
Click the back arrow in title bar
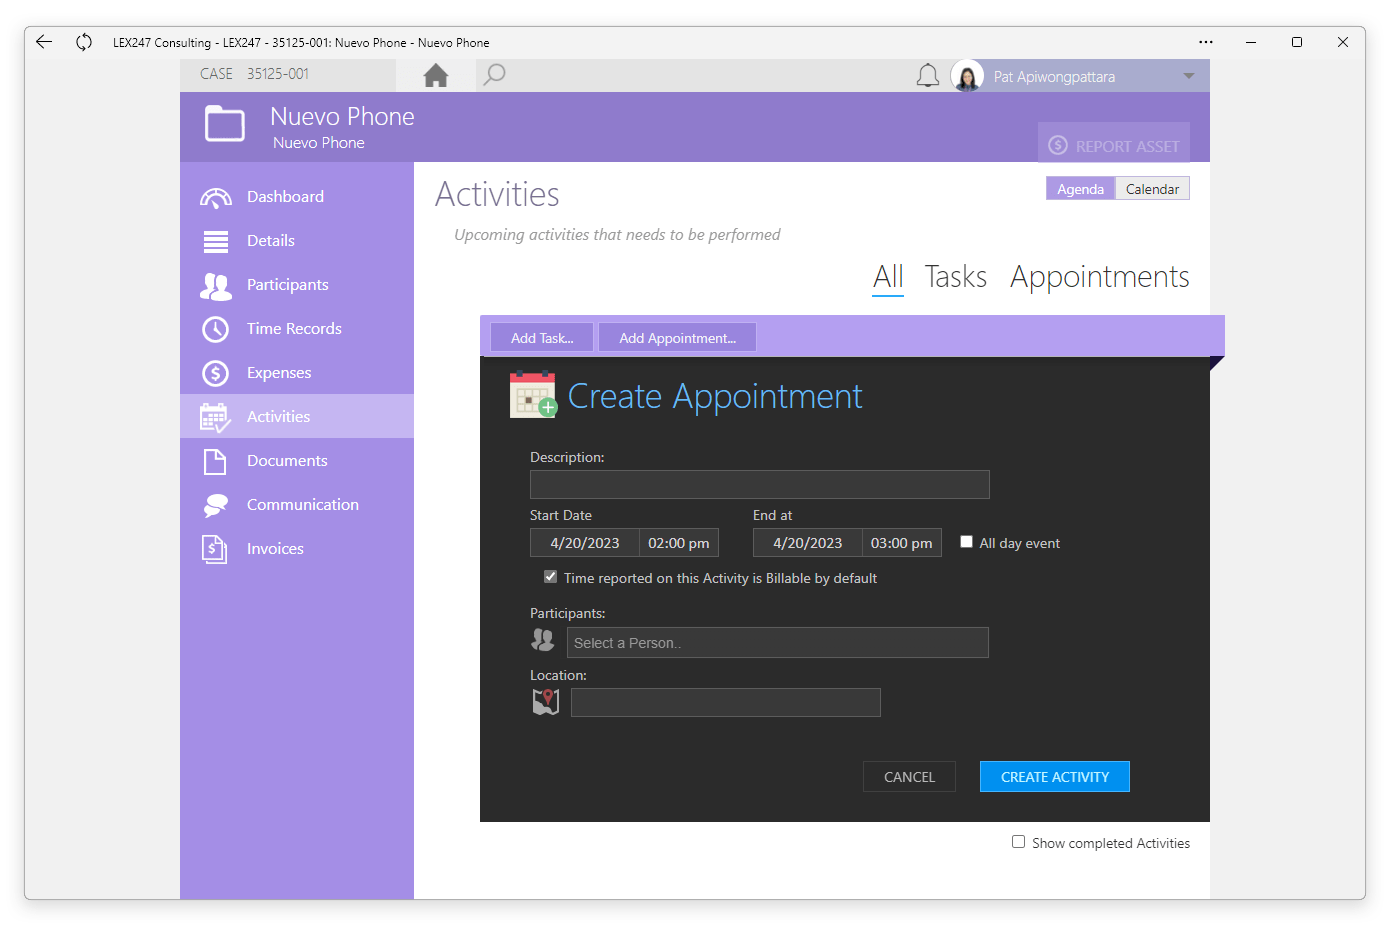44,42
